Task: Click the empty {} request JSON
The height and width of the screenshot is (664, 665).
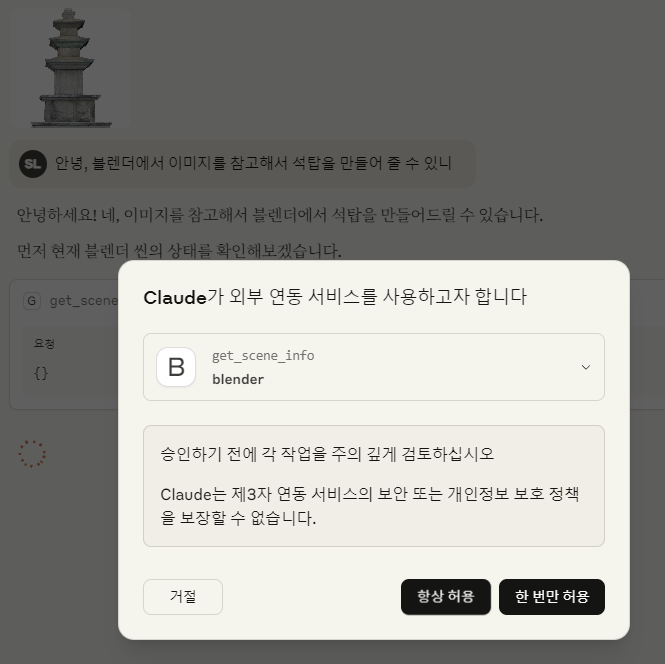Action: 41,374
